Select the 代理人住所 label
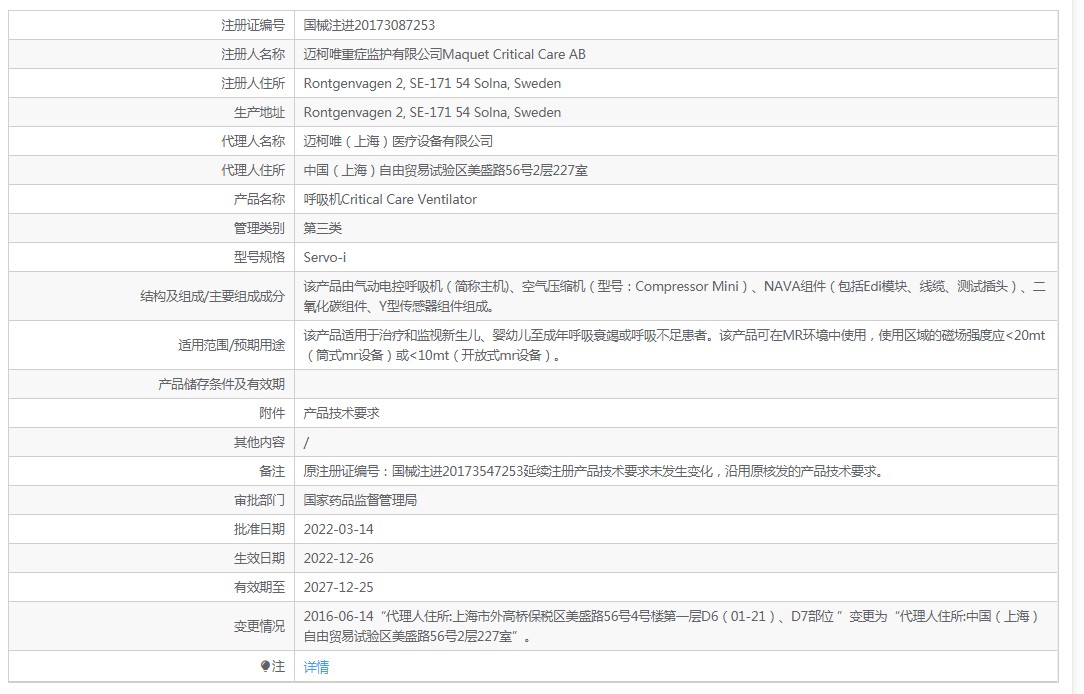 tap(253, 171)
